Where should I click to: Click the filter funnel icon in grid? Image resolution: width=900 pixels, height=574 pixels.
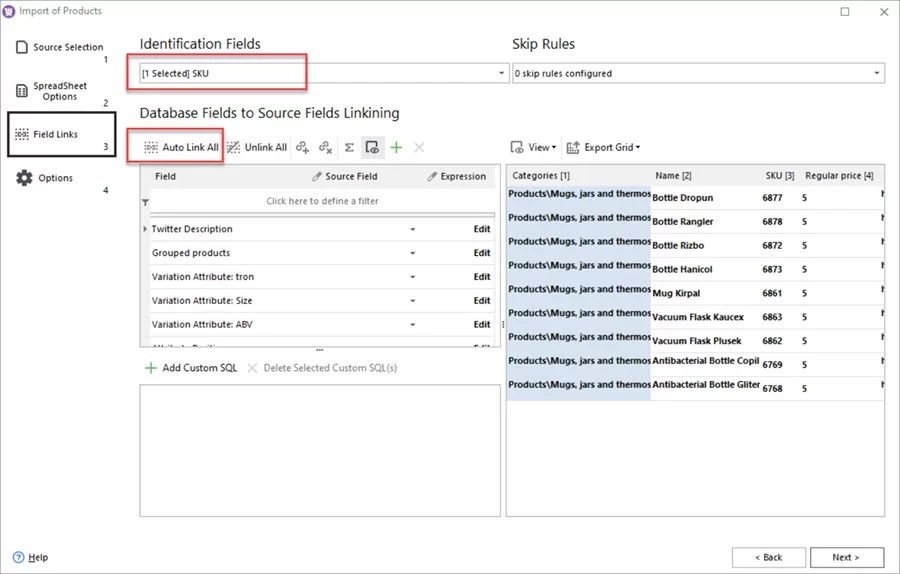tap(146, 202)
